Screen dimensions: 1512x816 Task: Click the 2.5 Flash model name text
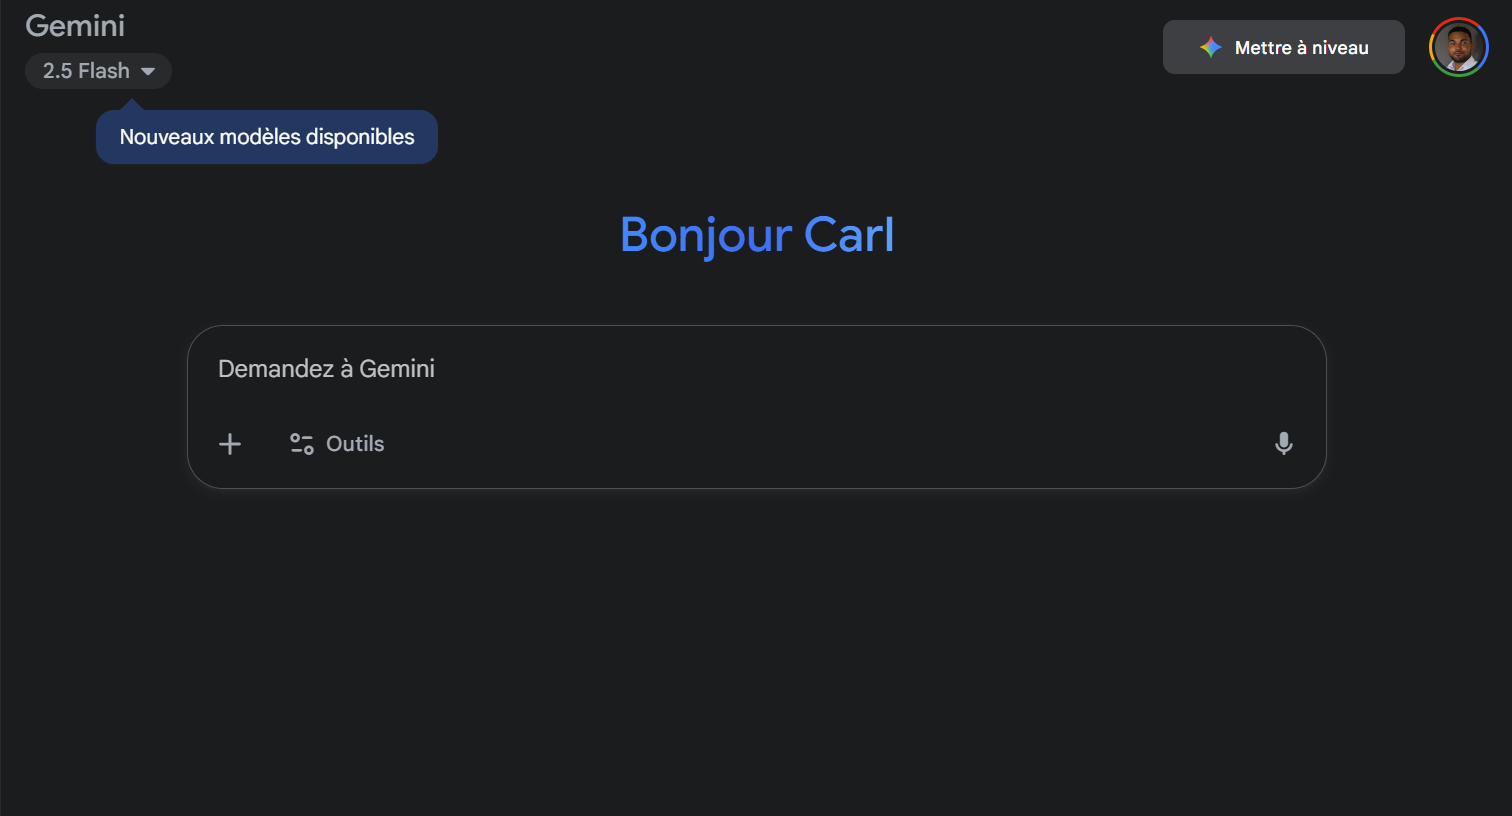(86, 71)
